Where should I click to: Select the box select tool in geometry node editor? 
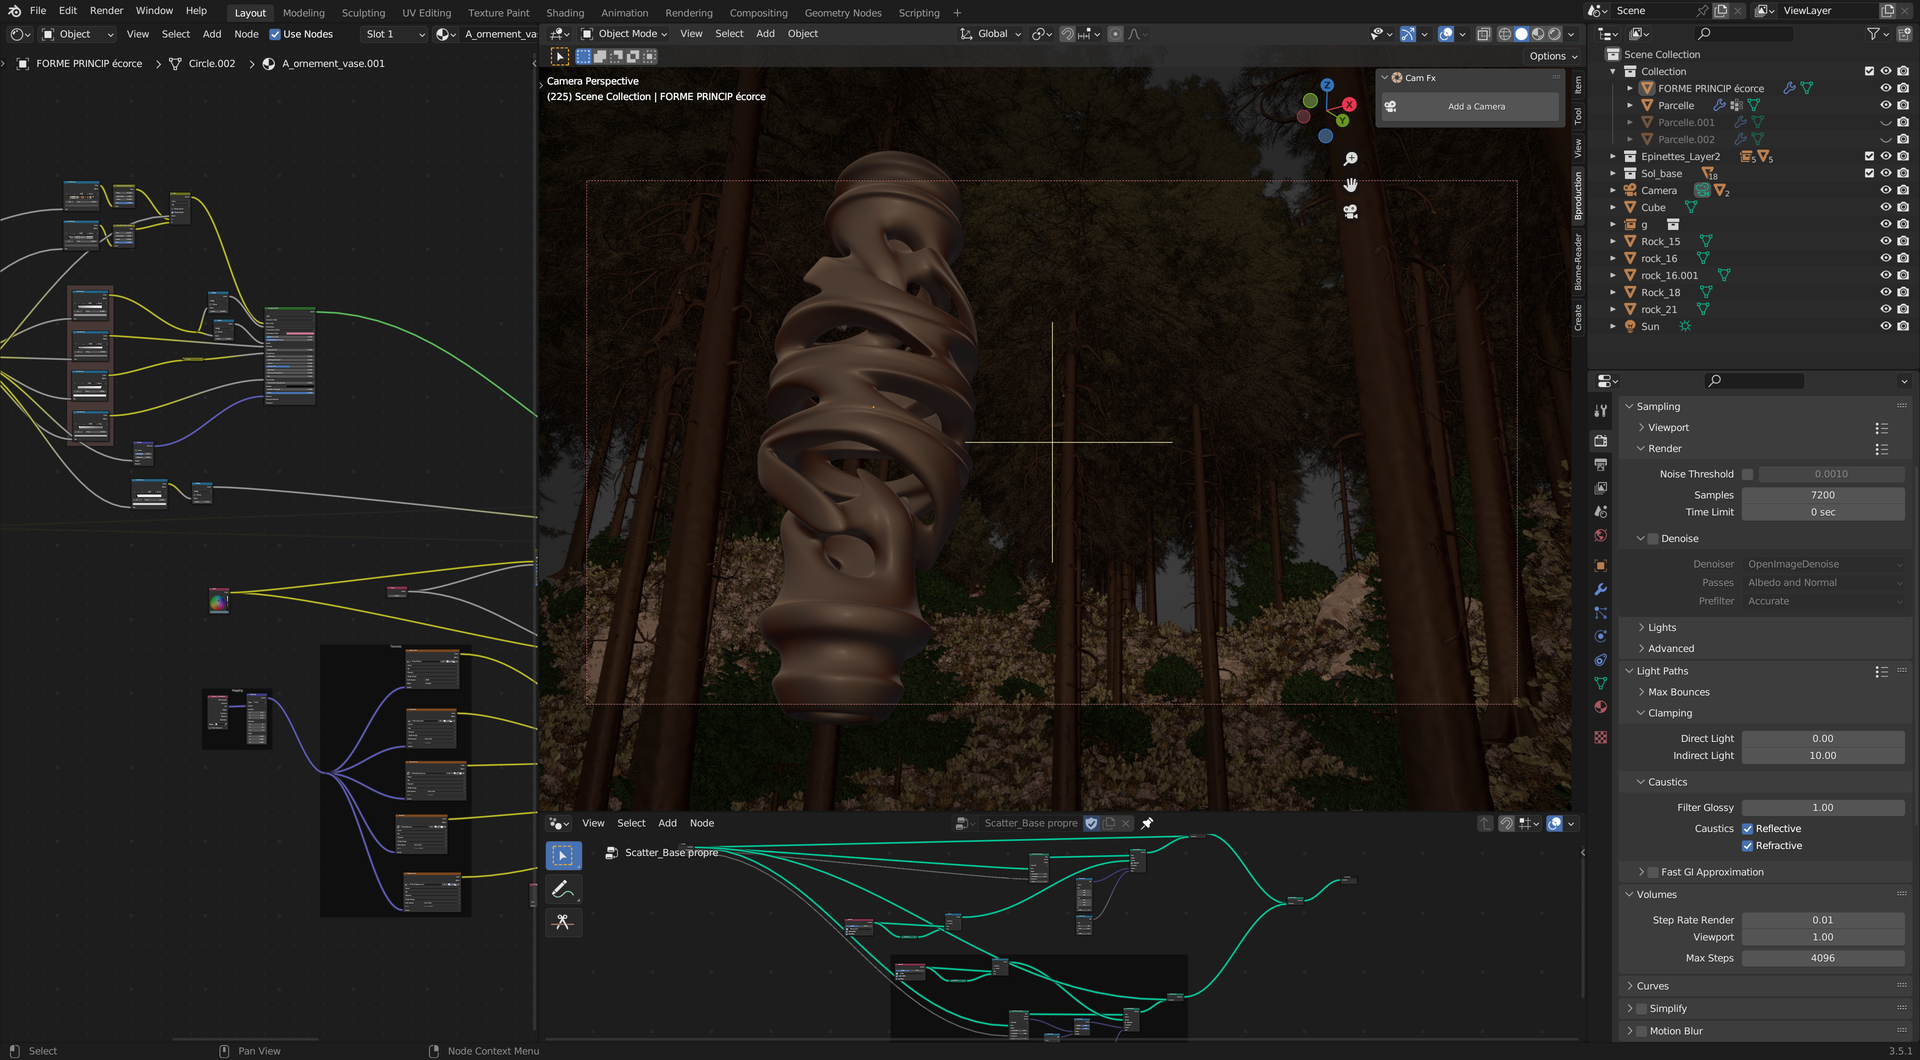click(x=563, y=855)
